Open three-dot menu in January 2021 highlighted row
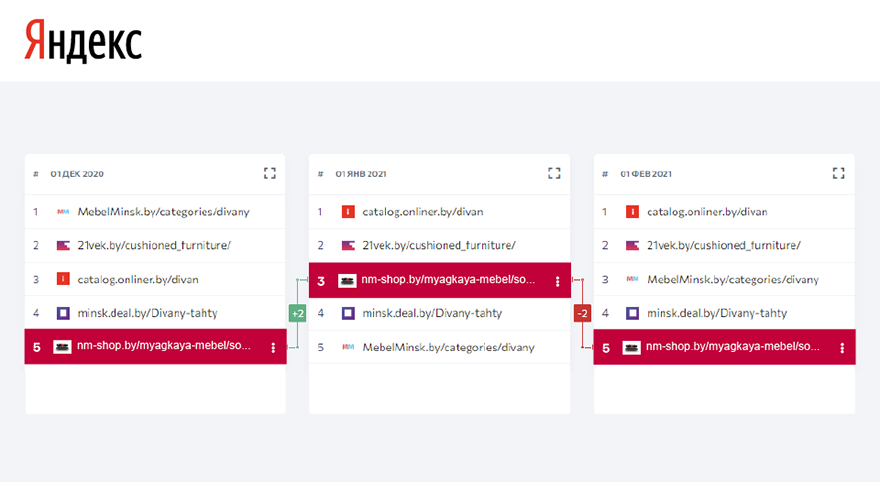The width and height of the screenshot is (880, 482). tap(557, 281)
